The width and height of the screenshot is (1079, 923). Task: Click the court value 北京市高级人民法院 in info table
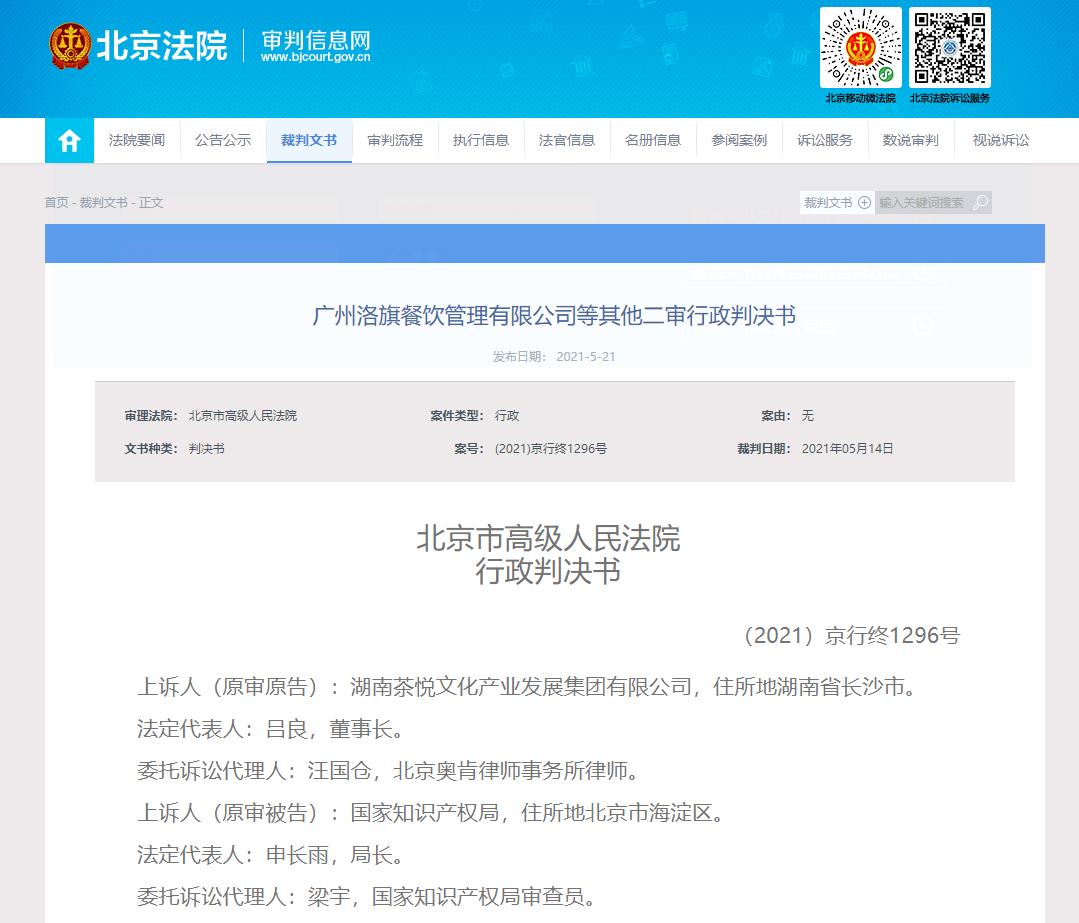243,416
